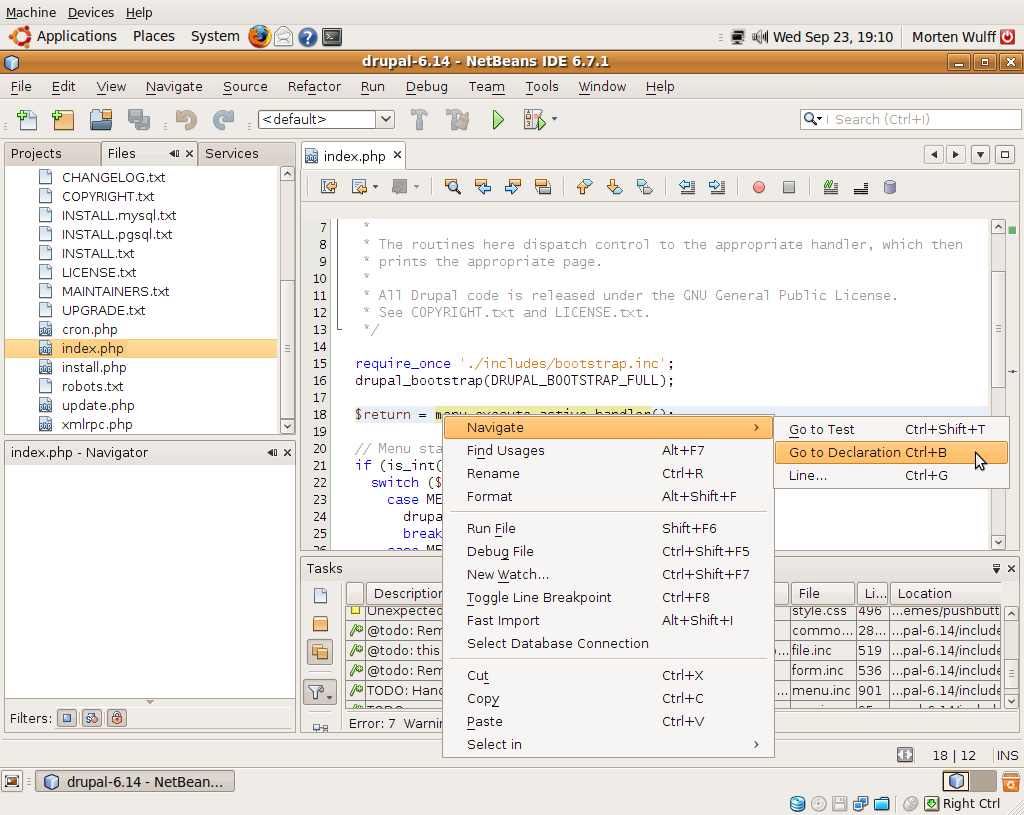Click the blue help question mark icon

coord(308,37)
